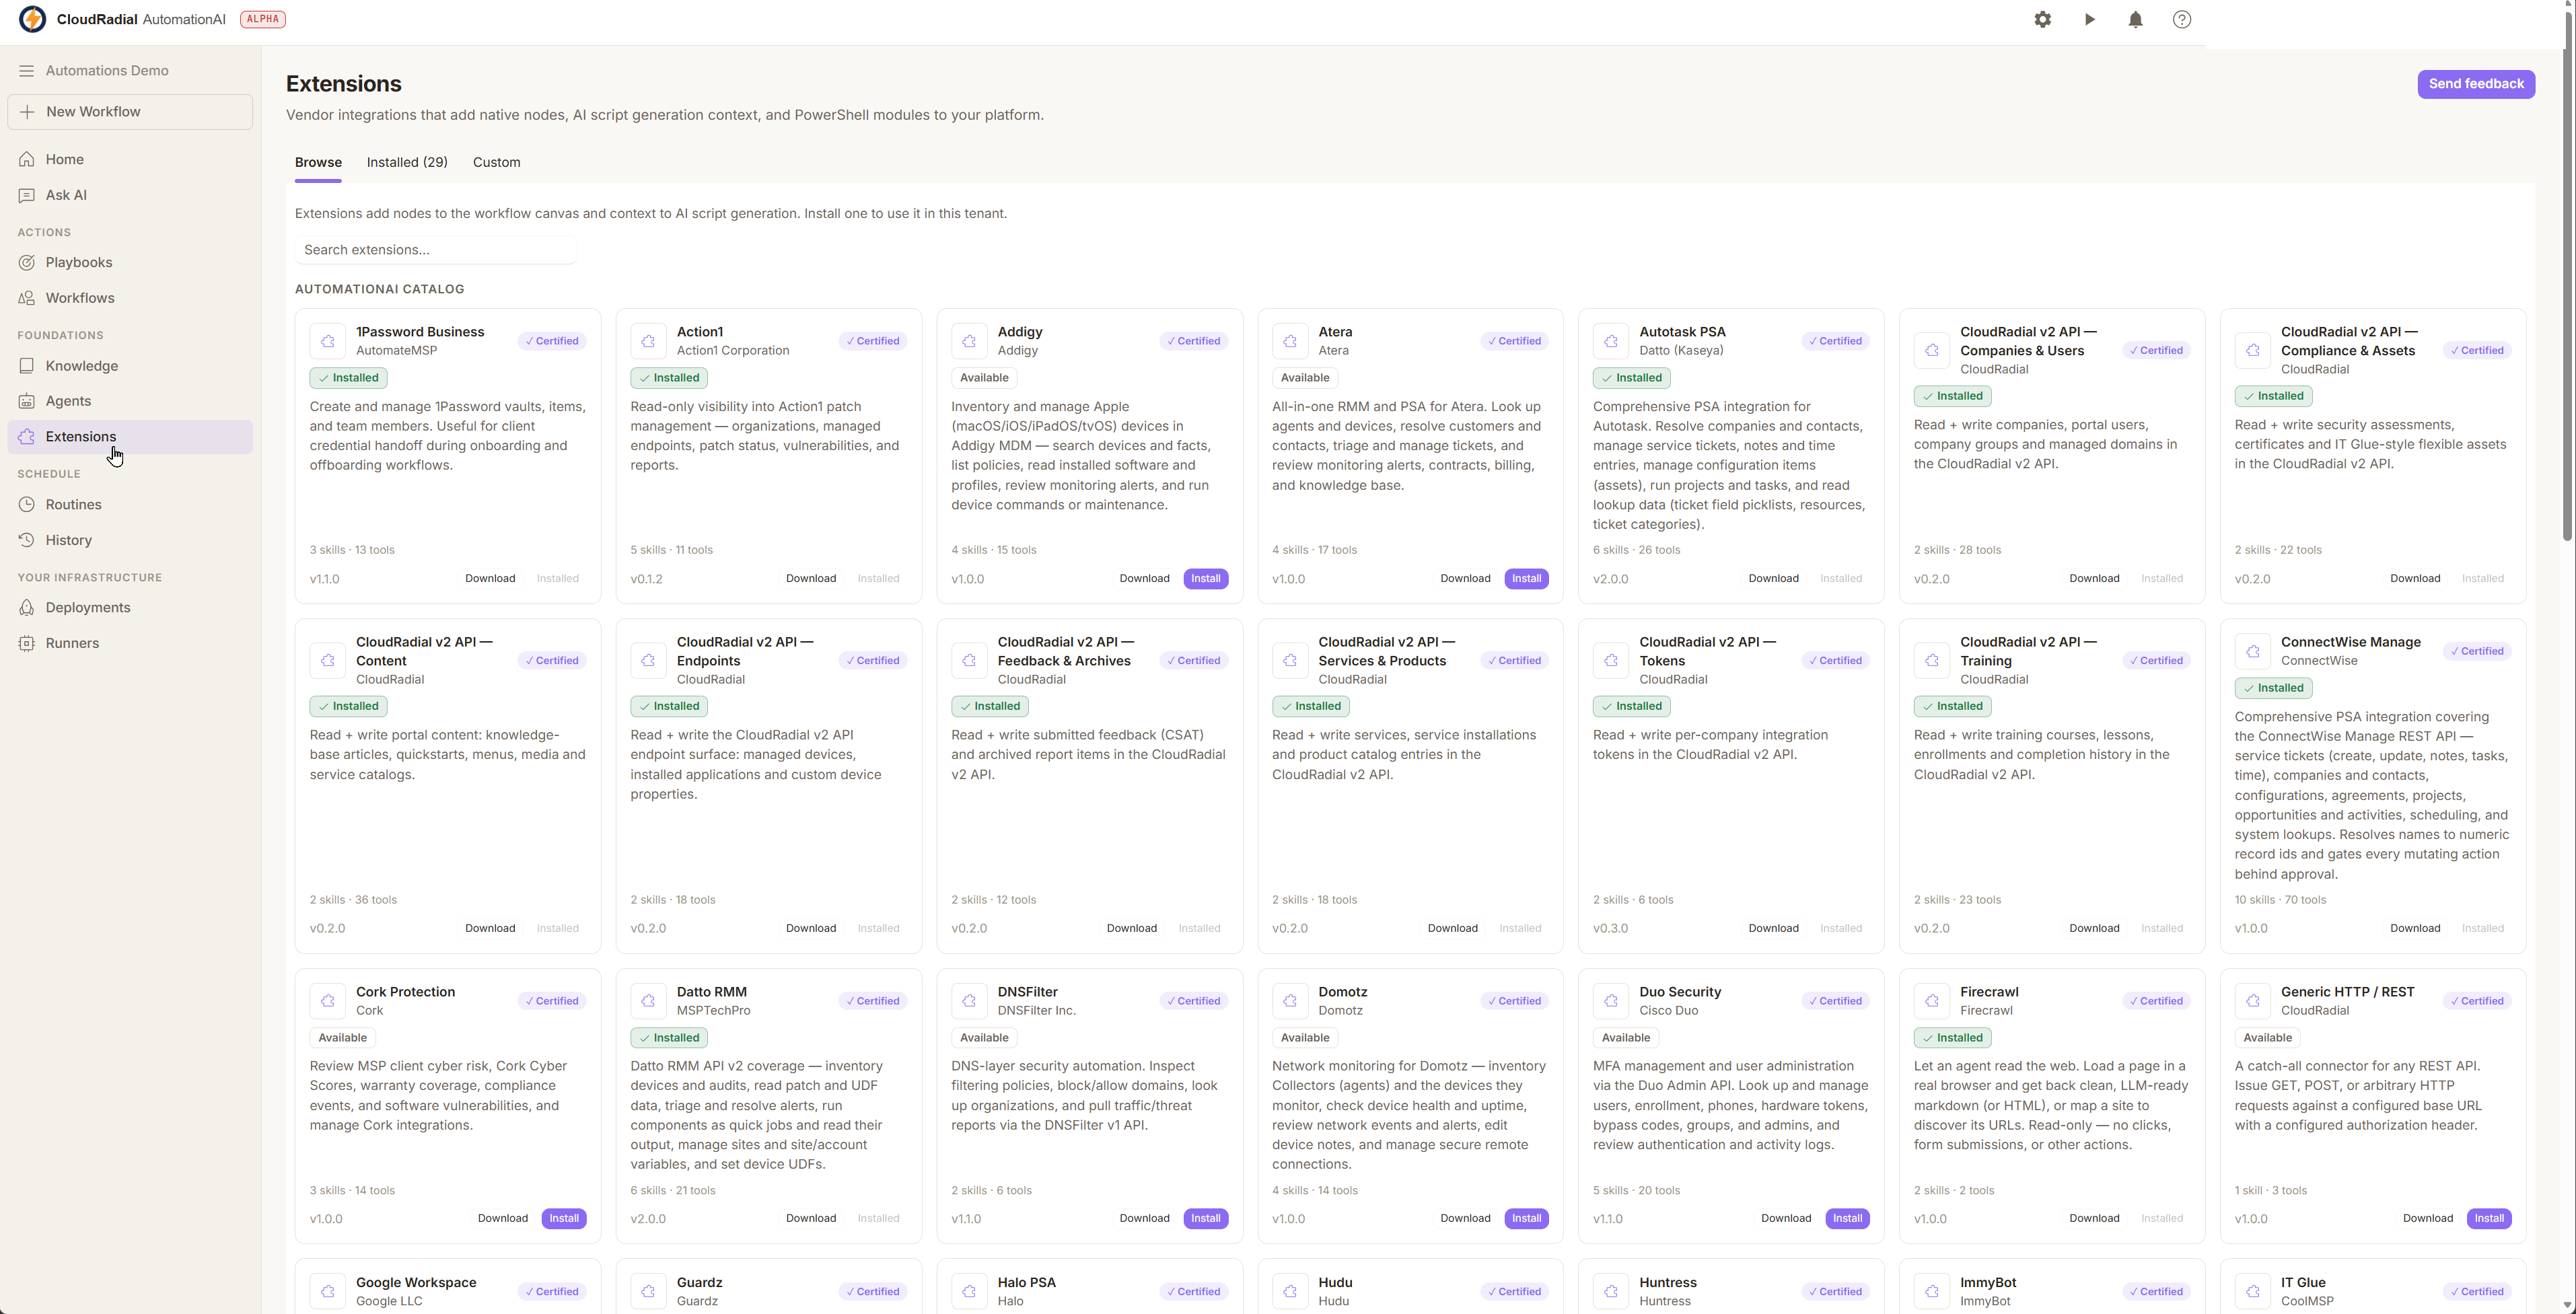Open the help question mark icon
Image resolution: width=2576 pixels, height=1314 pixels.
point(2181,19)
